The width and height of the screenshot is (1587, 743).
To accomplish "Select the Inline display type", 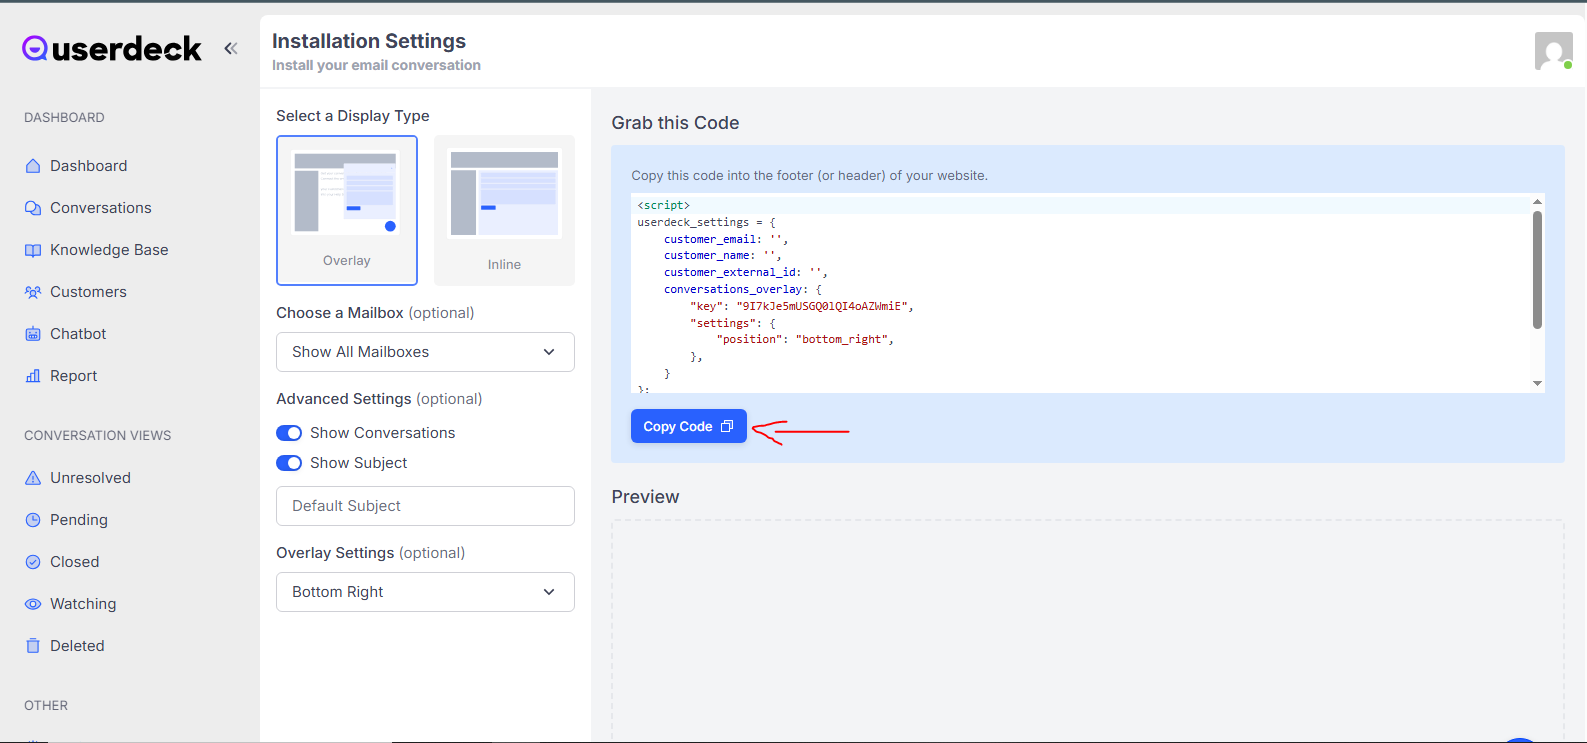I will coord(504,210).
